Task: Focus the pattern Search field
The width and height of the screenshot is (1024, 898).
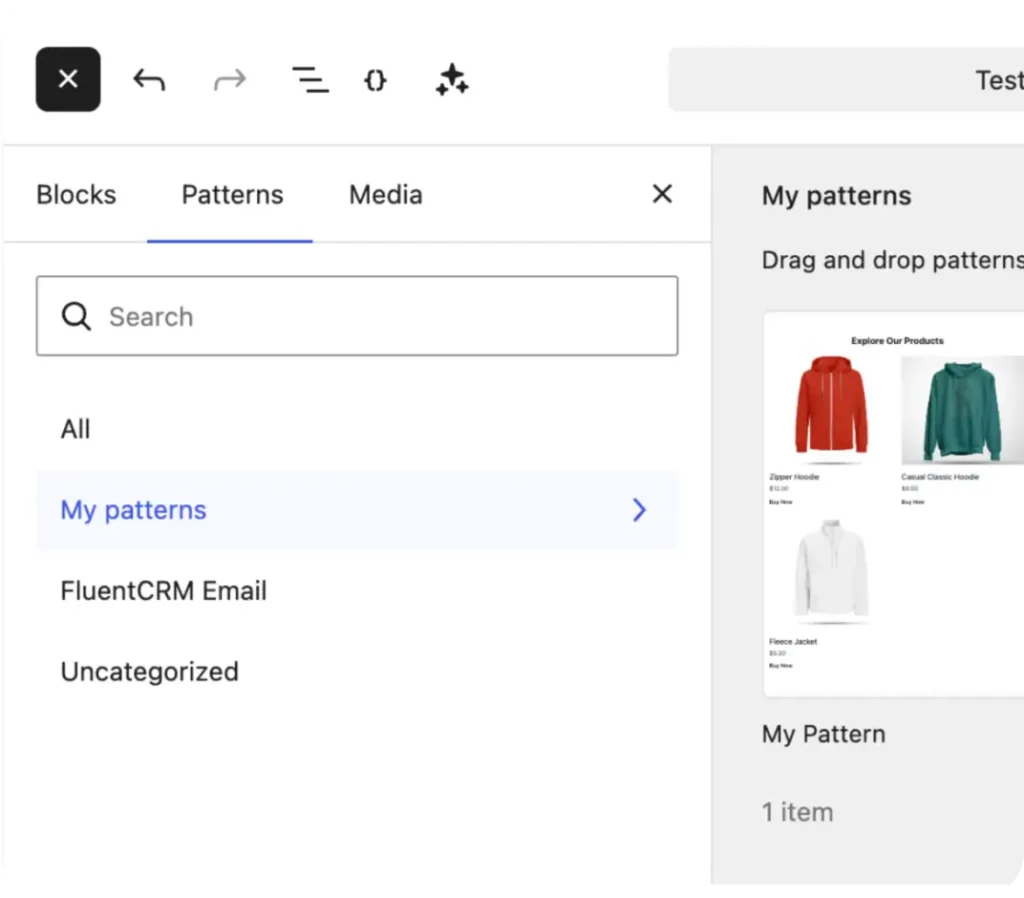Action: pyautogui.click(x=357, y=316)
